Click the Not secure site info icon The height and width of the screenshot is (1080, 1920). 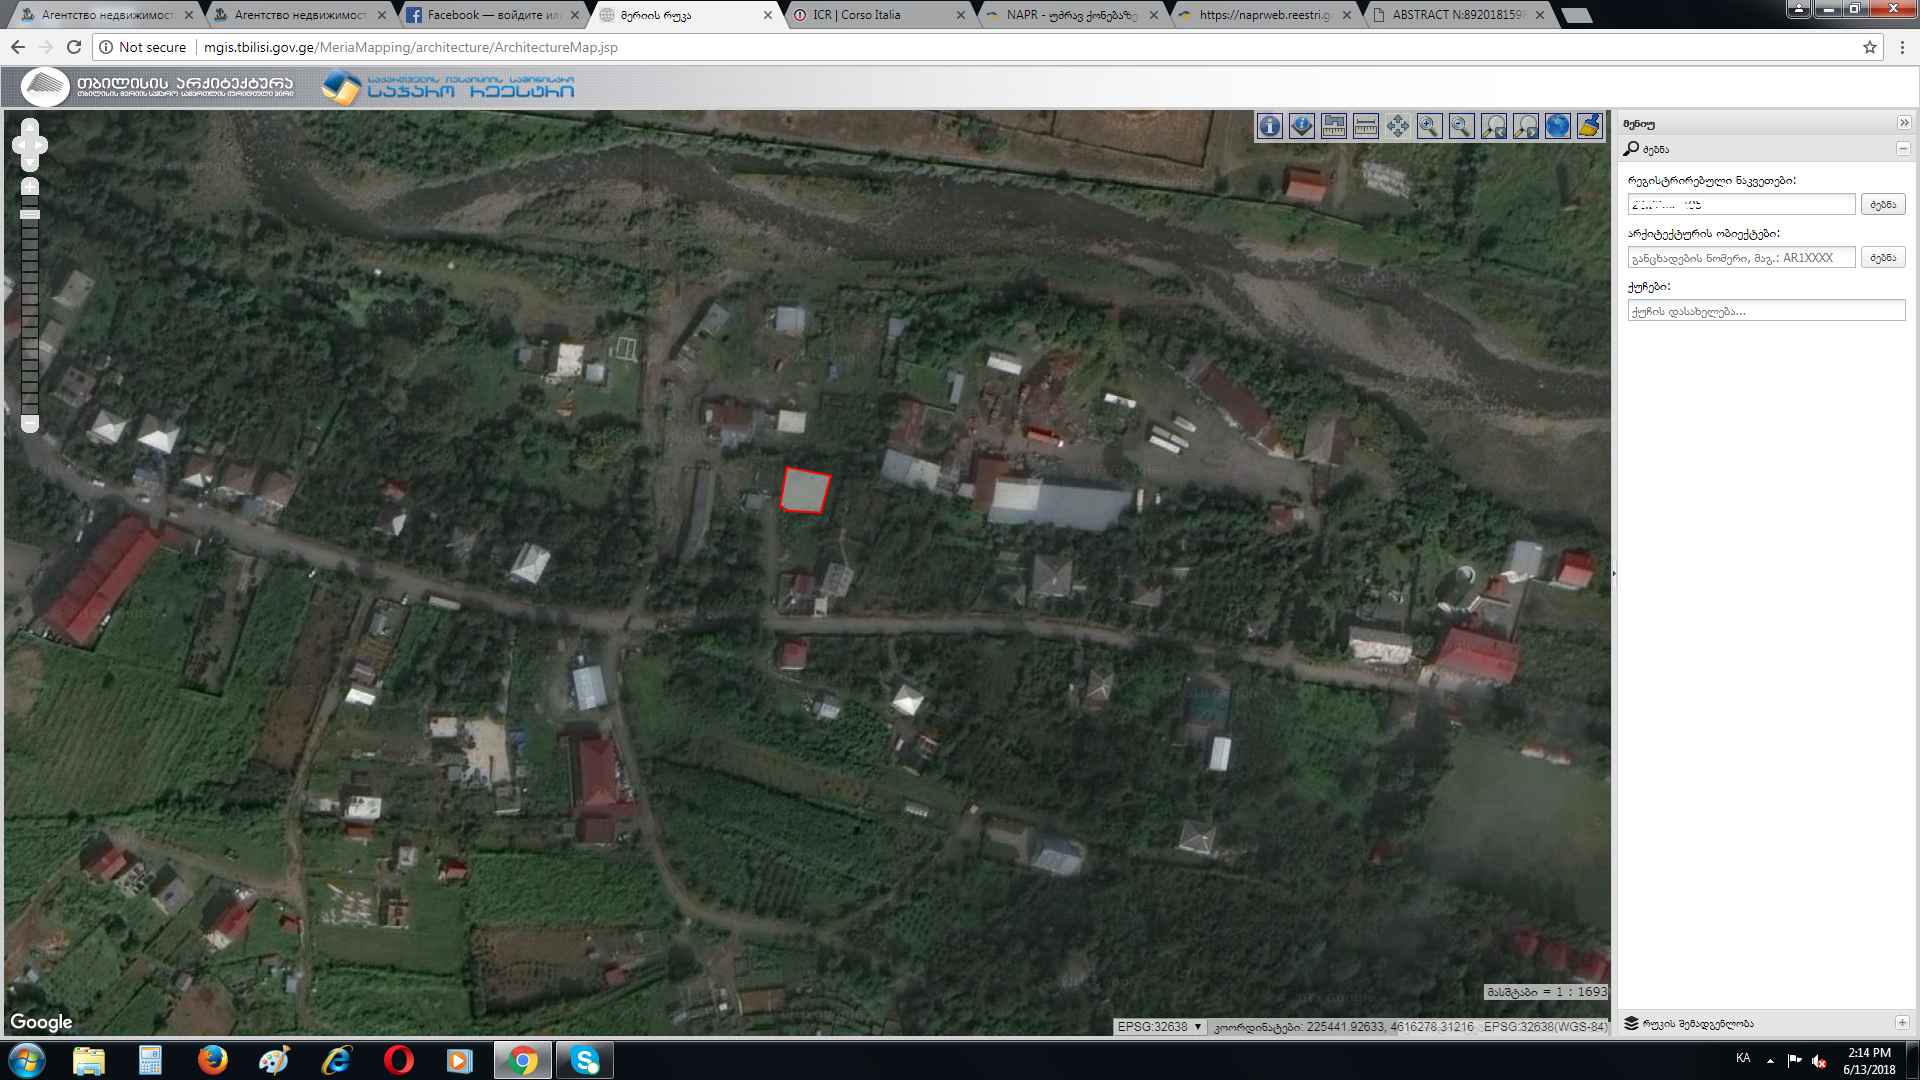coord(106,47)
